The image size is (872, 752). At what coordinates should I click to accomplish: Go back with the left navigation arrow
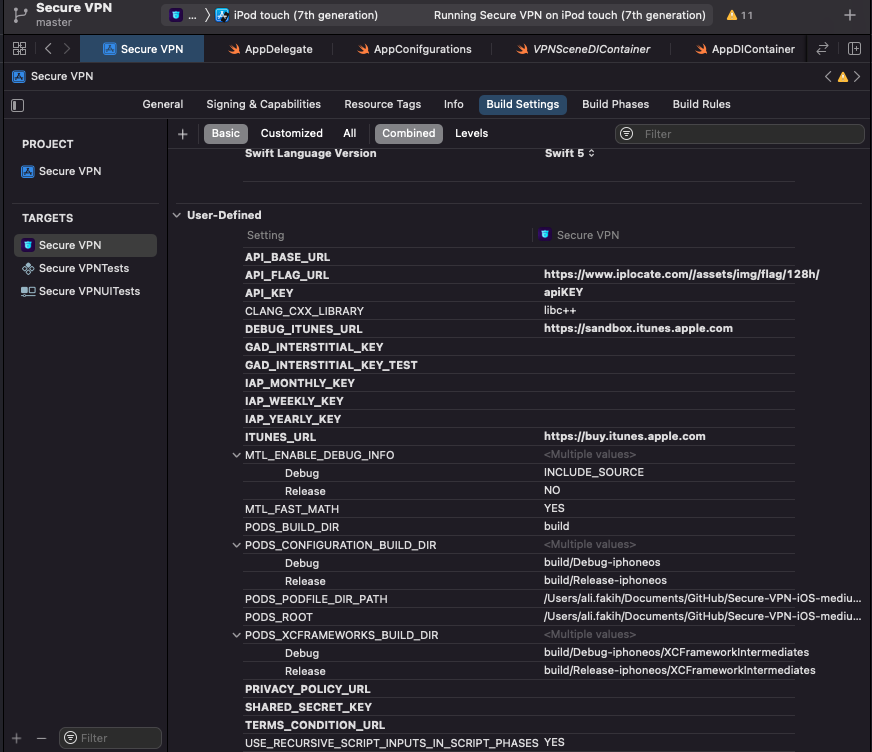[48, 49]
